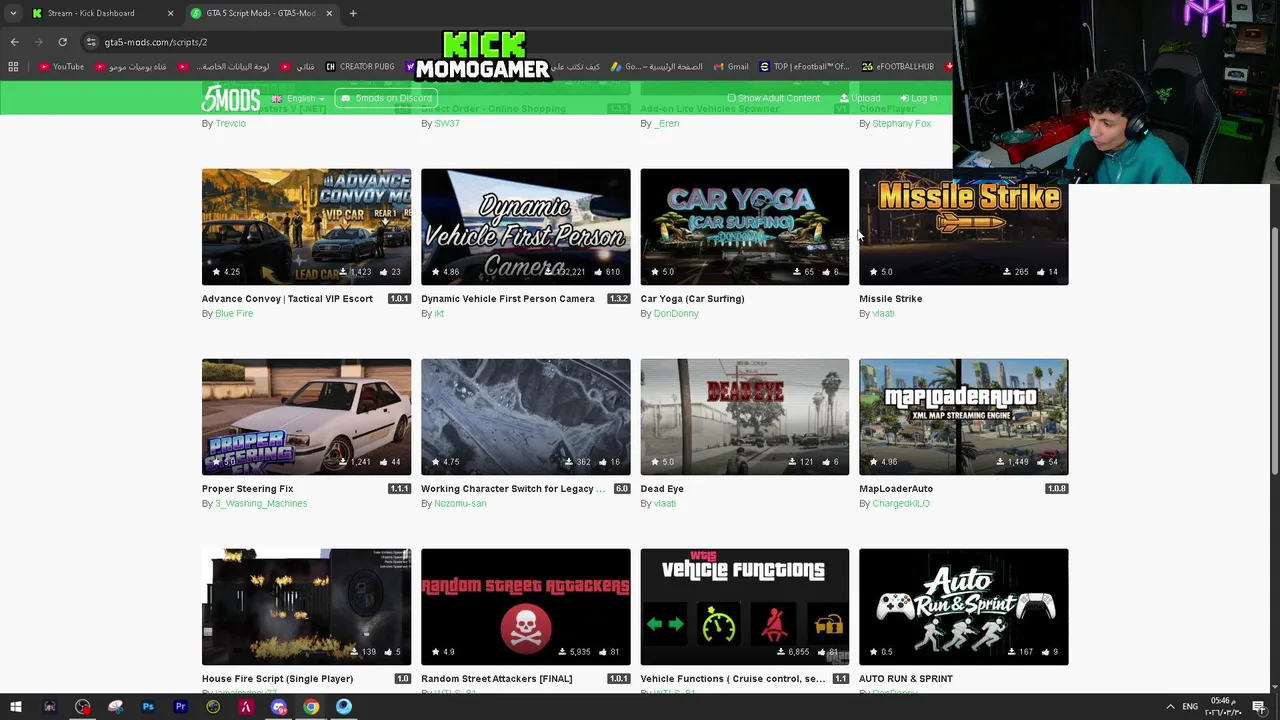Open Advance Convoy thumbnail
The image size is (1280, 720).
(306, 227)
